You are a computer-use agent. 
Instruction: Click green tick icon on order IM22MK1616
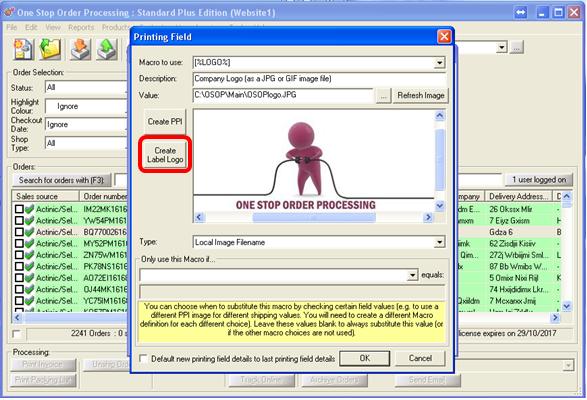29,209
